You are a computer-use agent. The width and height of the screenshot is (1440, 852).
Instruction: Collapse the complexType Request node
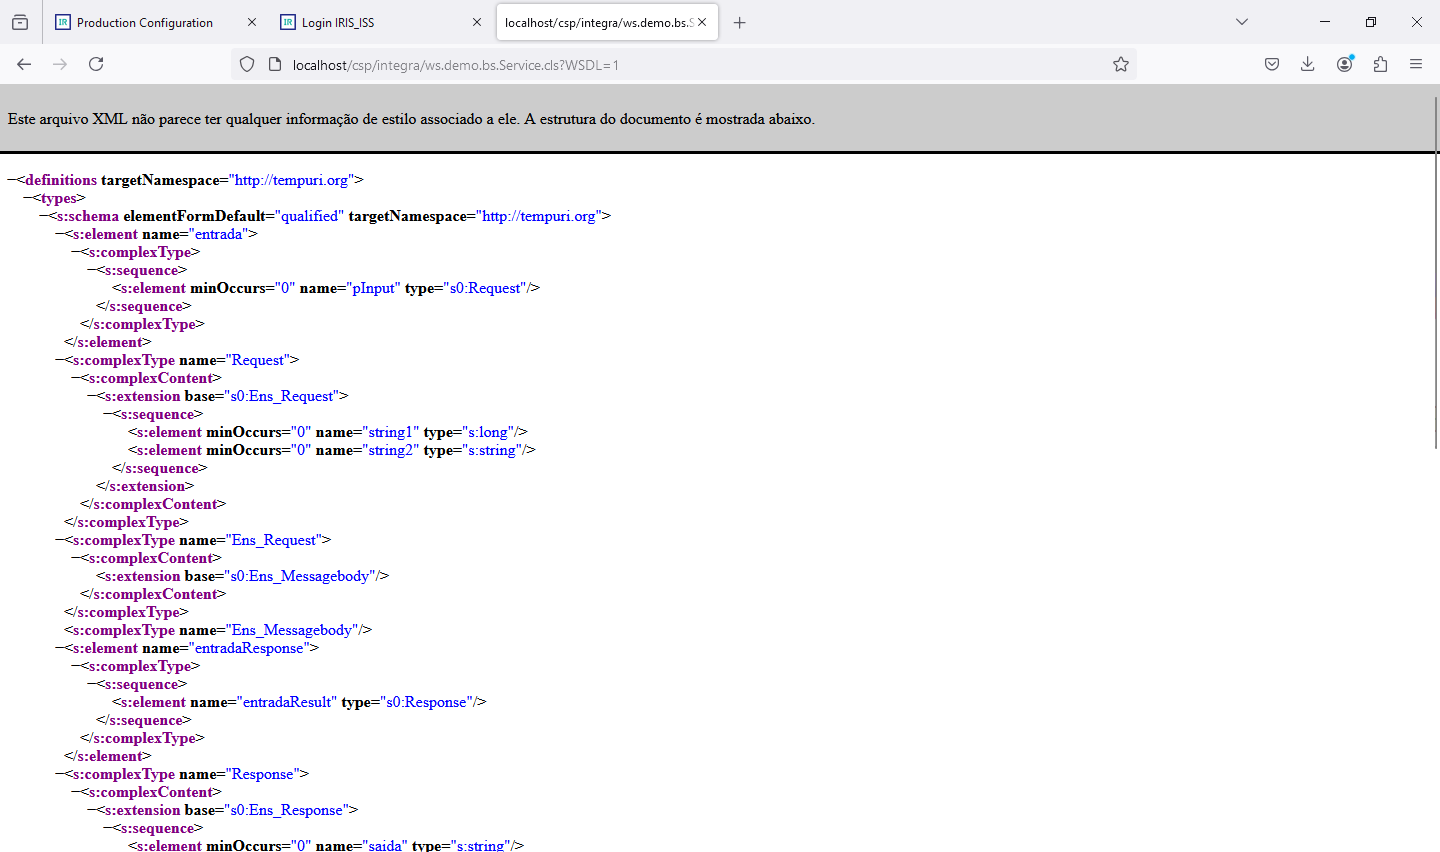pos(60,360)
